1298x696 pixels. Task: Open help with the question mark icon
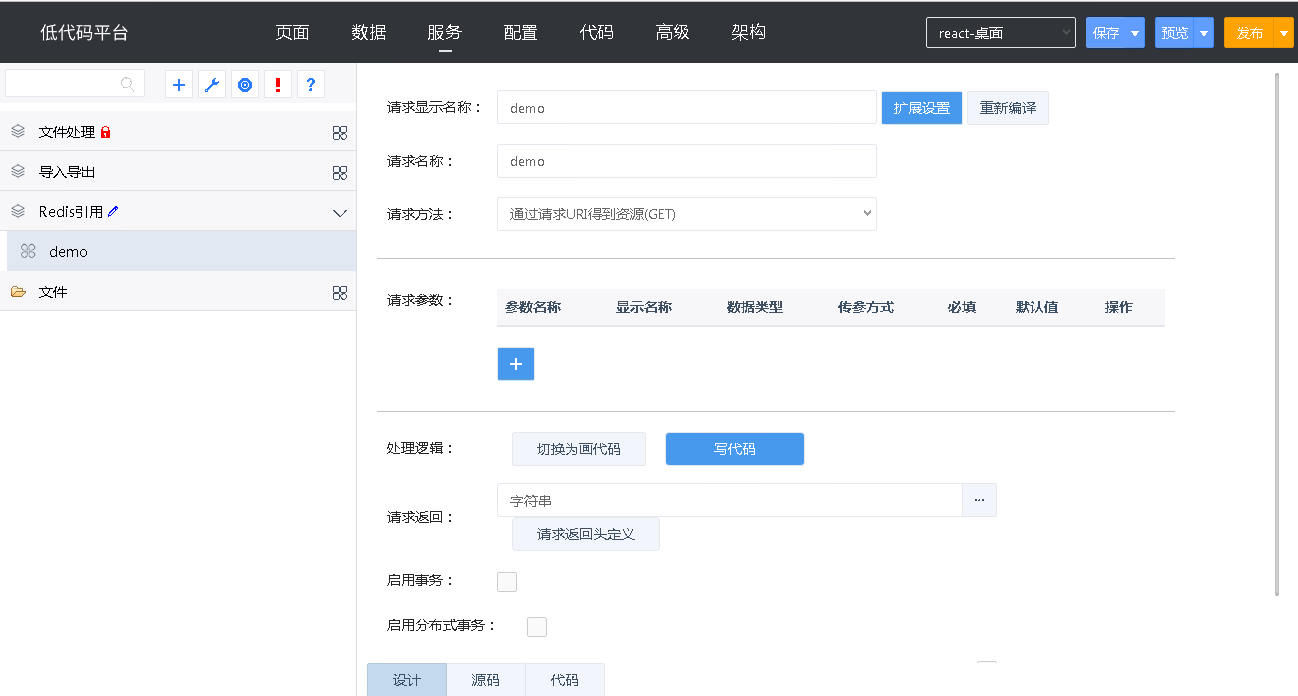311,85
